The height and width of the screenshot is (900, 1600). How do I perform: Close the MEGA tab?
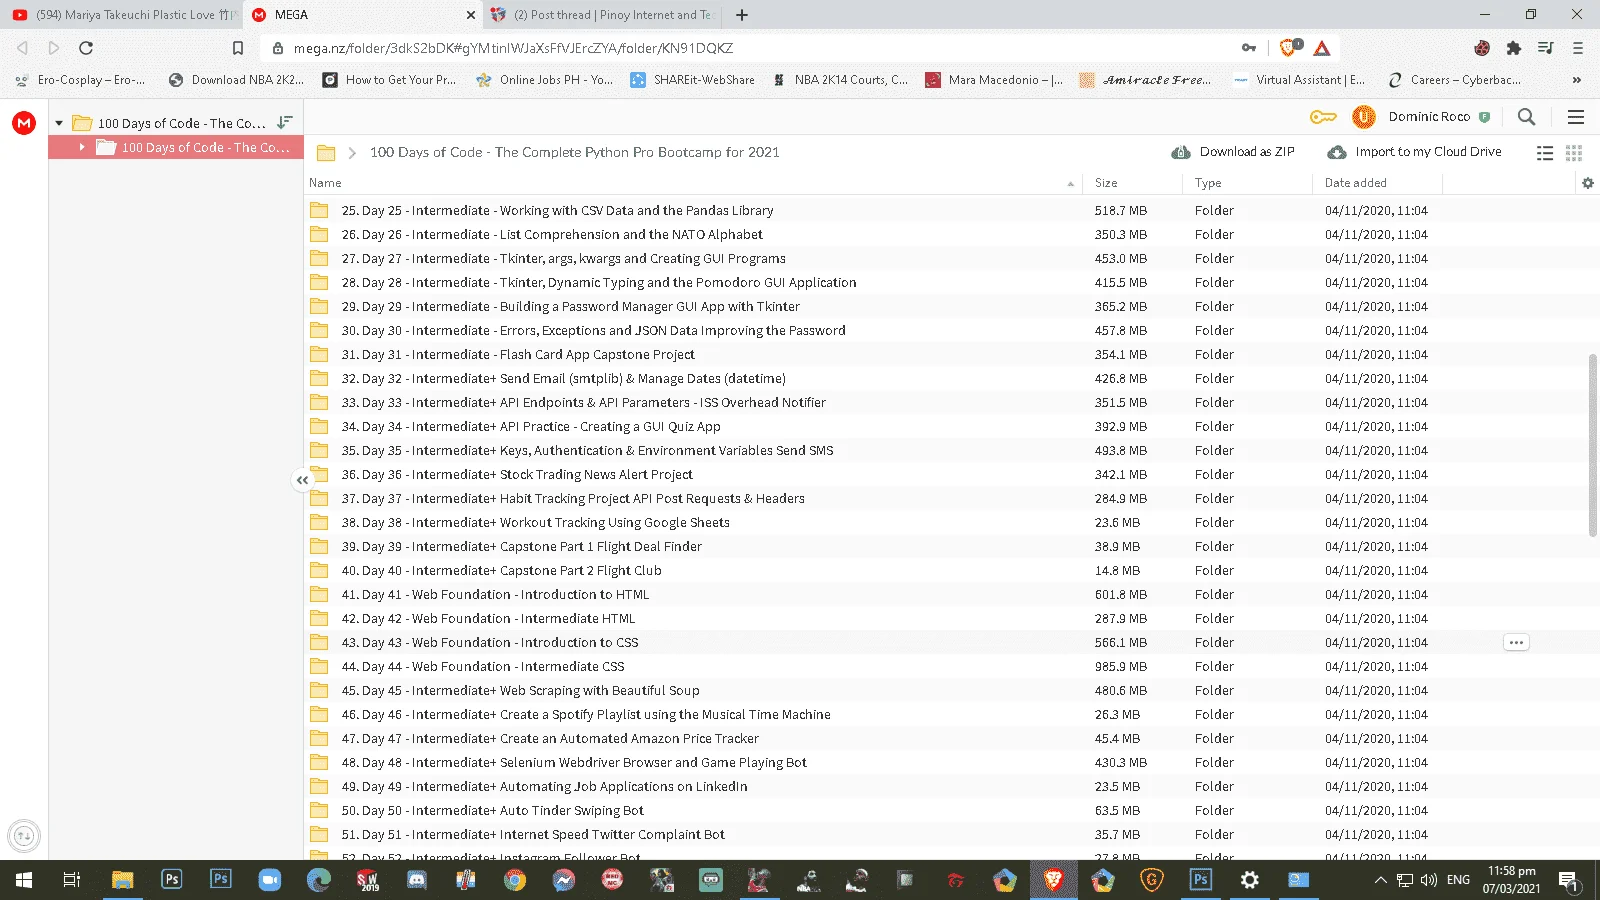471,15
